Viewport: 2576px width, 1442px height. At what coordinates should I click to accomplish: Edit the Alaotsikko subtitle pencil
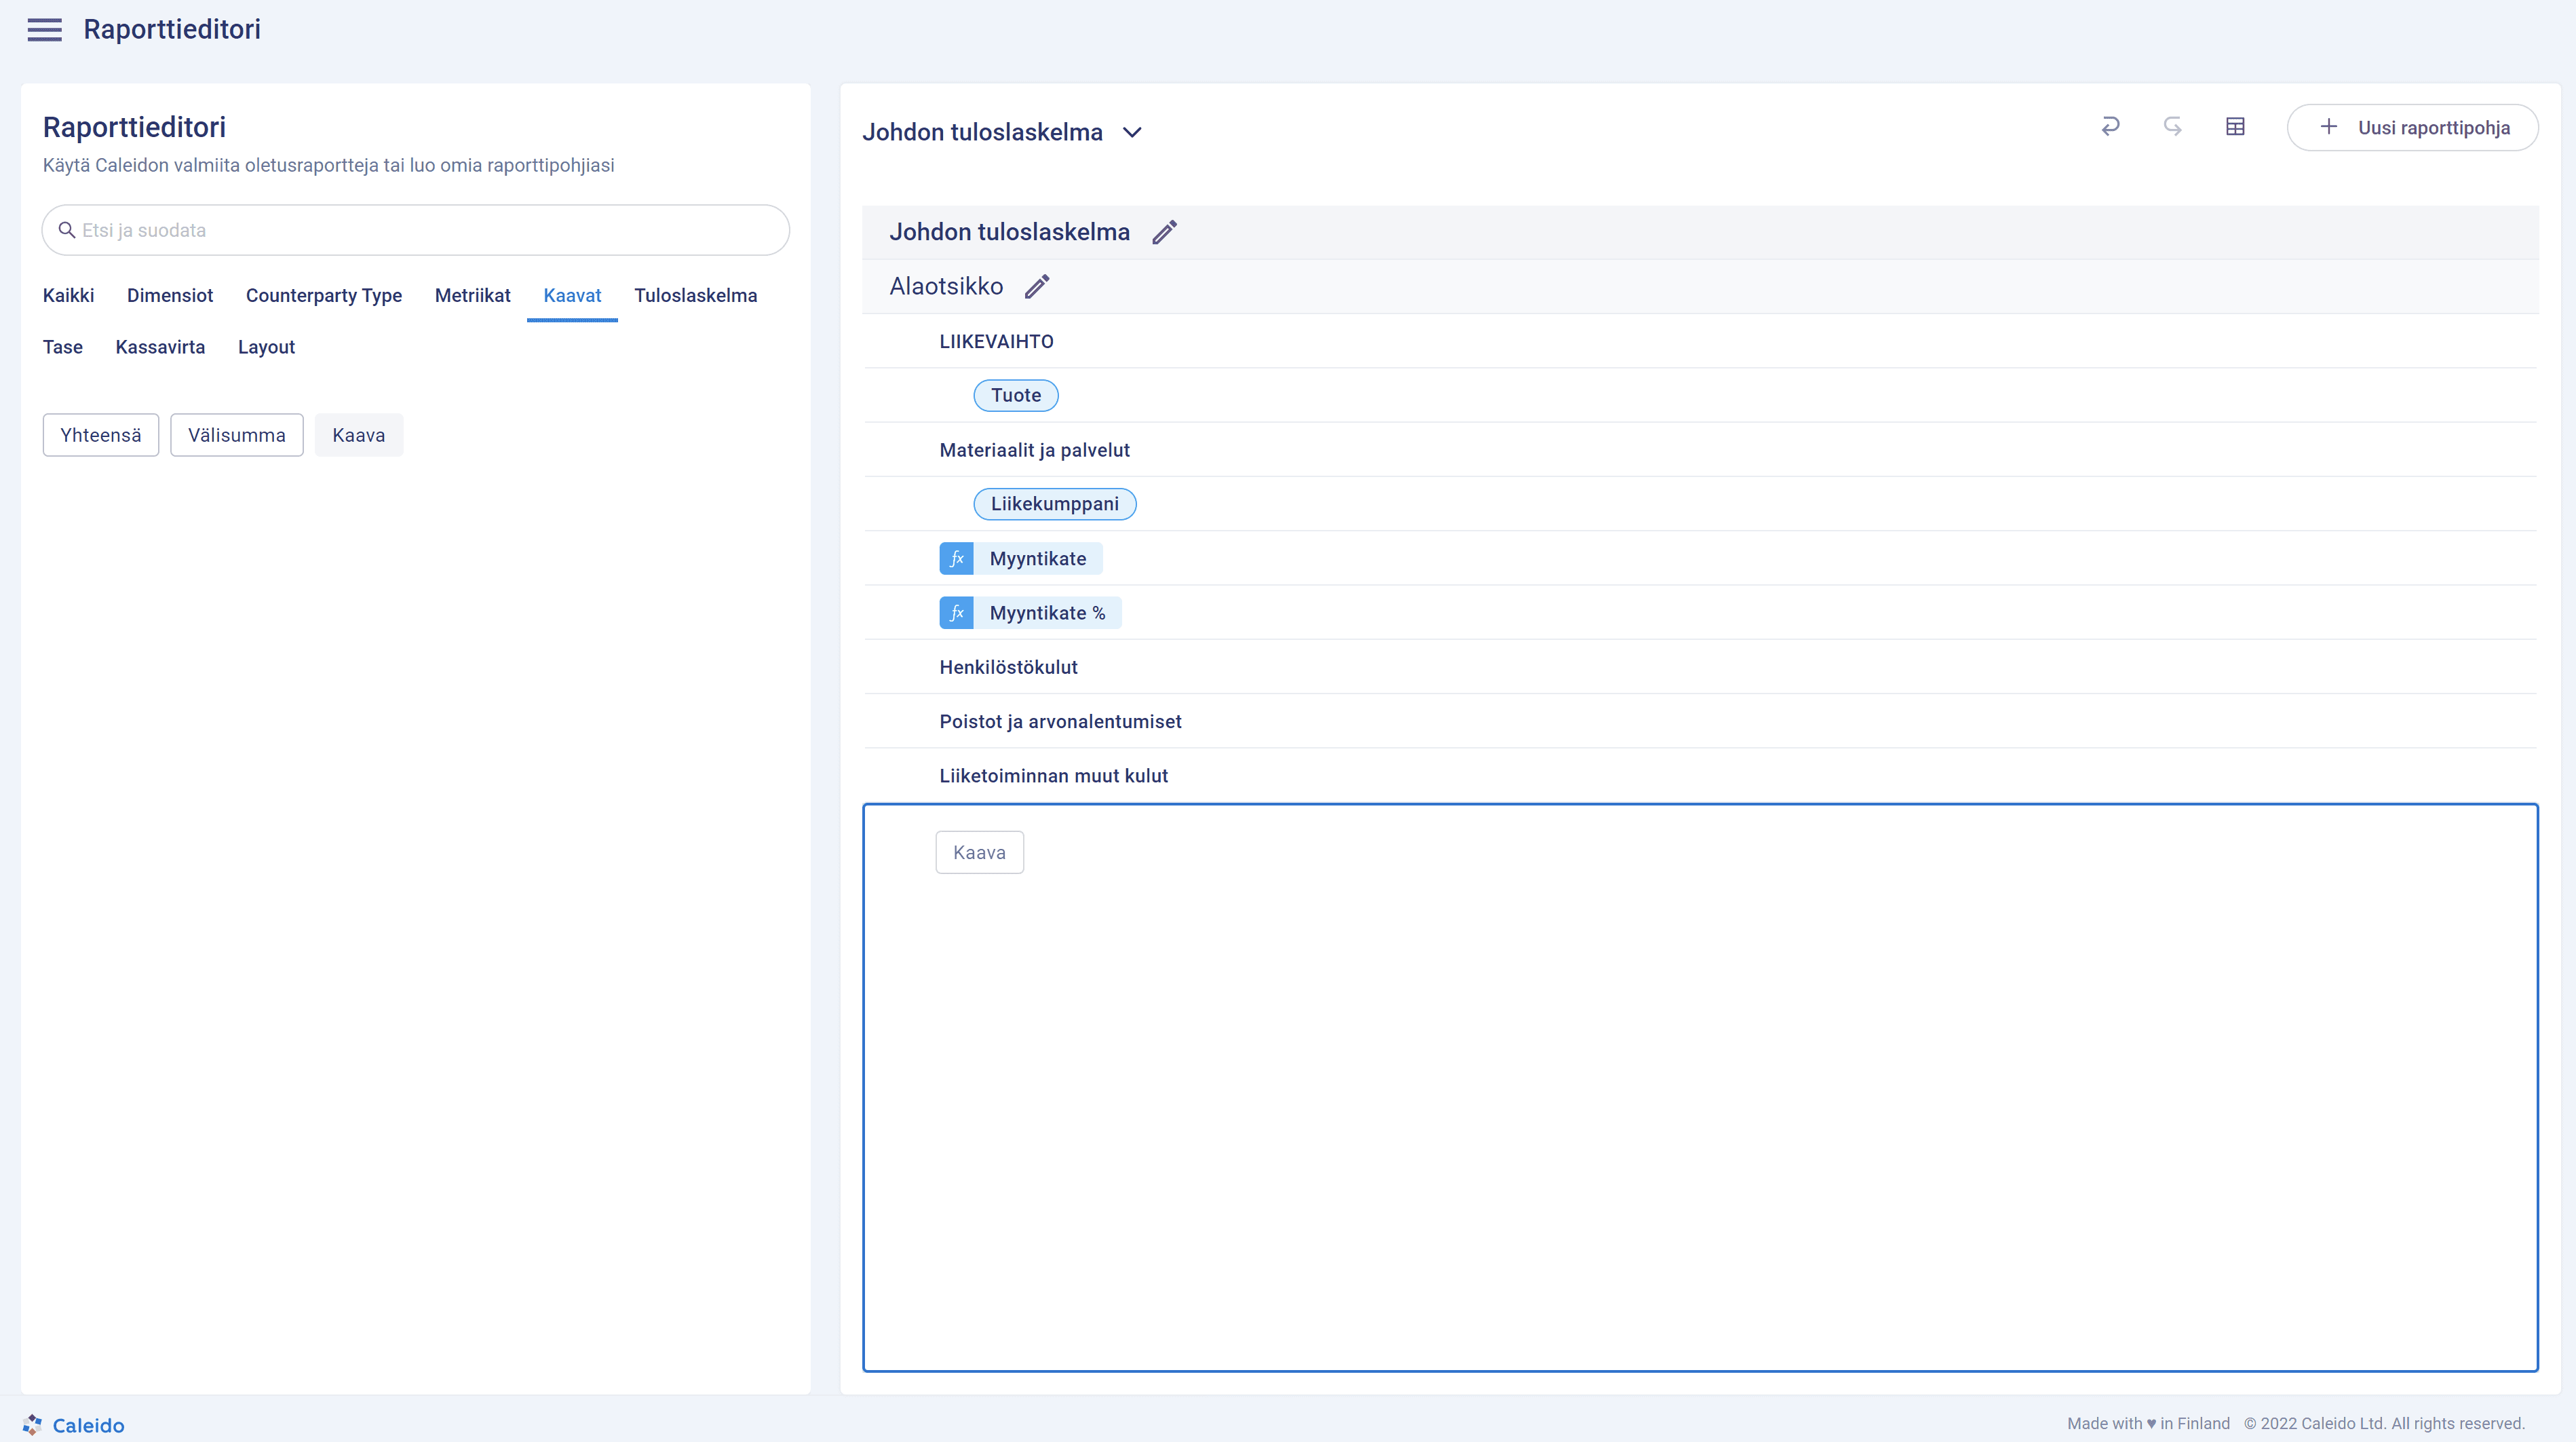1037,287
